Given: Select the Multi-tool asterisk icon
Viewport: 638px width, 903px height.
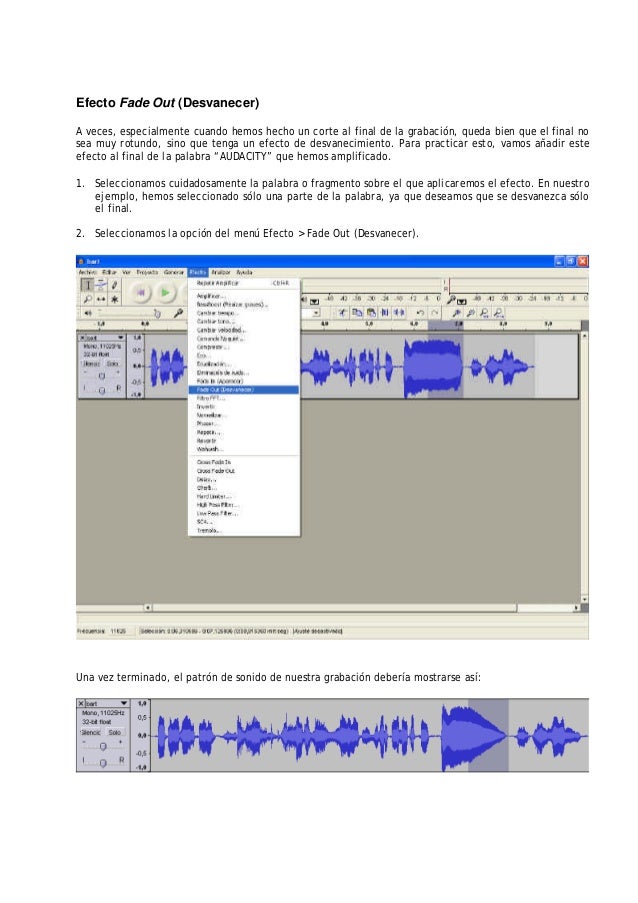Looking at the screenshot, I should [x=115, y=299].
